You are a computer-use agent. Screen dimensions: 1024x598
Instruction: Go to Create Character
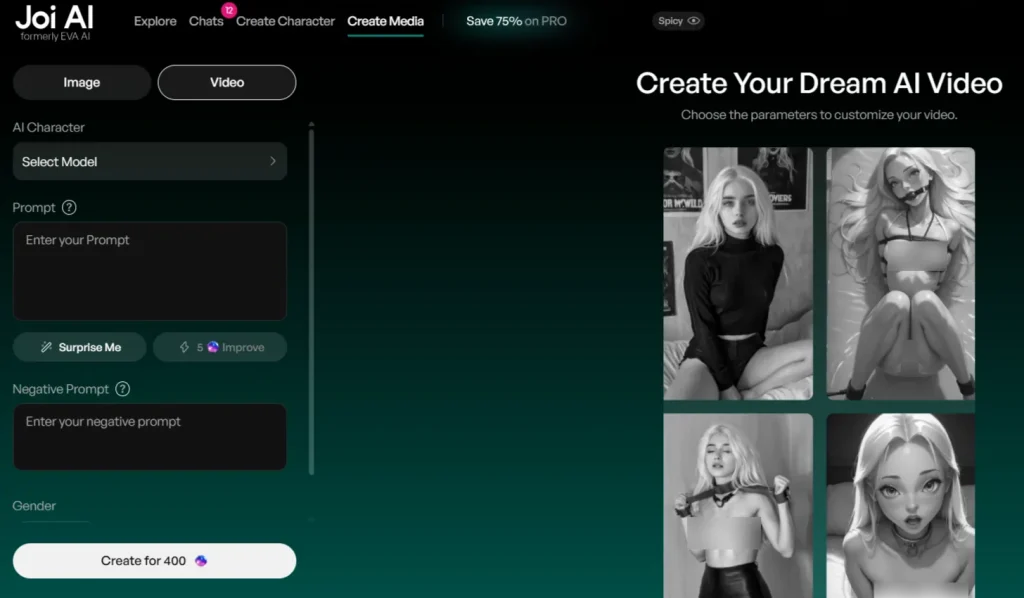[x=285, y=21]
